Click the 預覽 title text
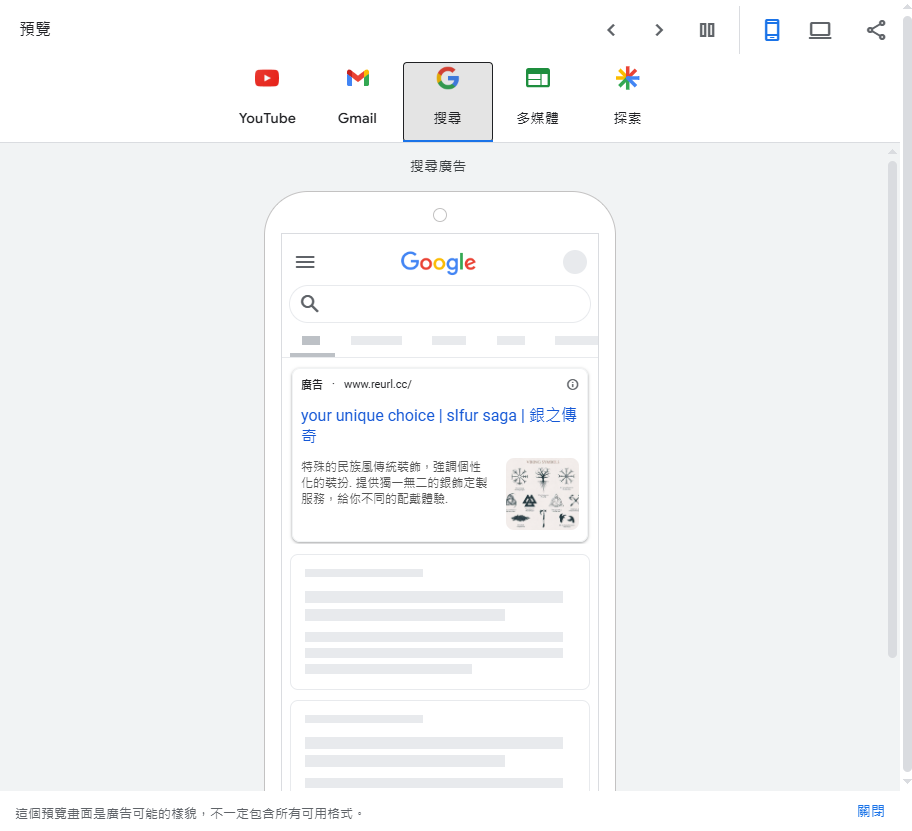Image resolution: width=912 pixels, height=831 pixels. click(35, 29)
